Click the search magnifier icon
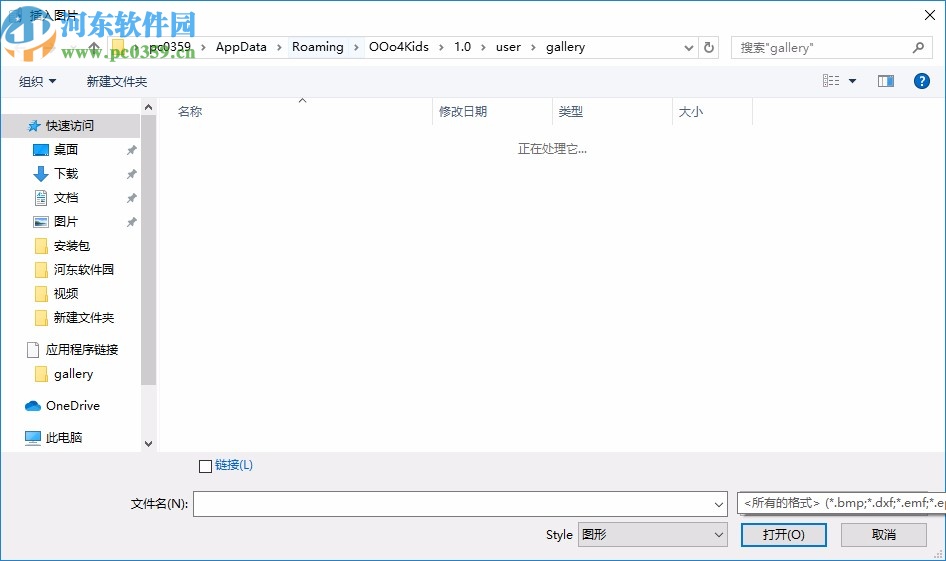This screenshot has width=946, height=561. [918, 47]
